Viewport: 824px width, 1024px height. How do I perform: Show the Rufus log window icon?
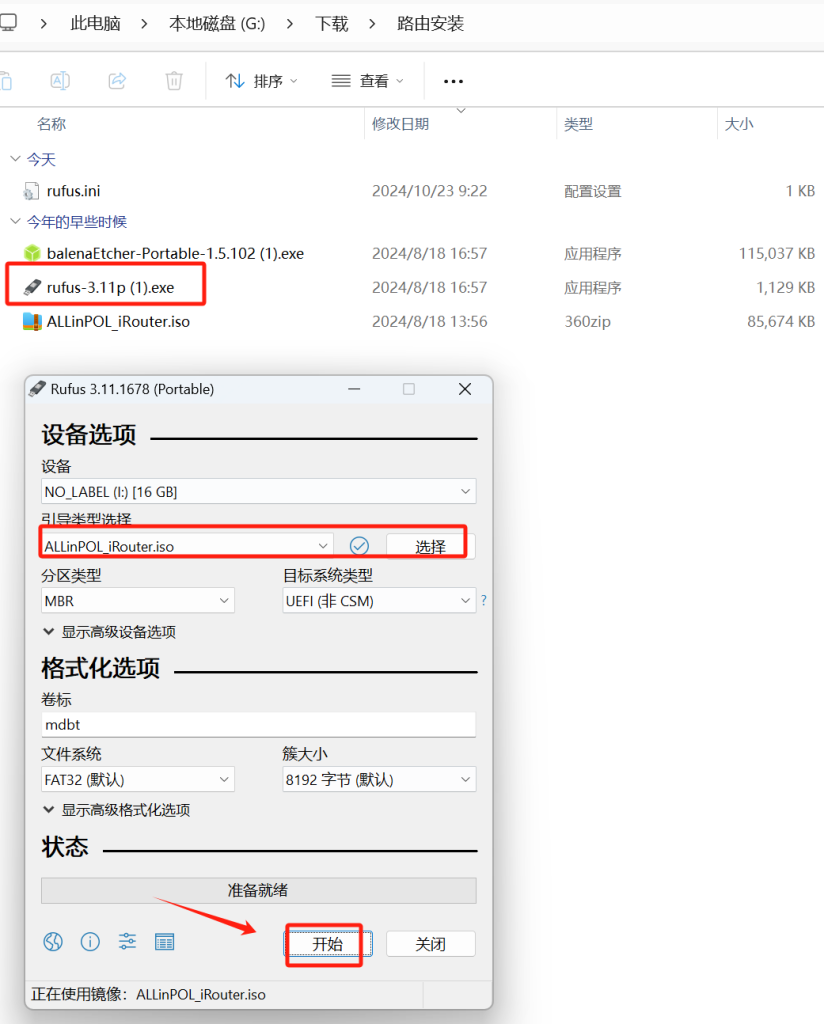[165, 942]
